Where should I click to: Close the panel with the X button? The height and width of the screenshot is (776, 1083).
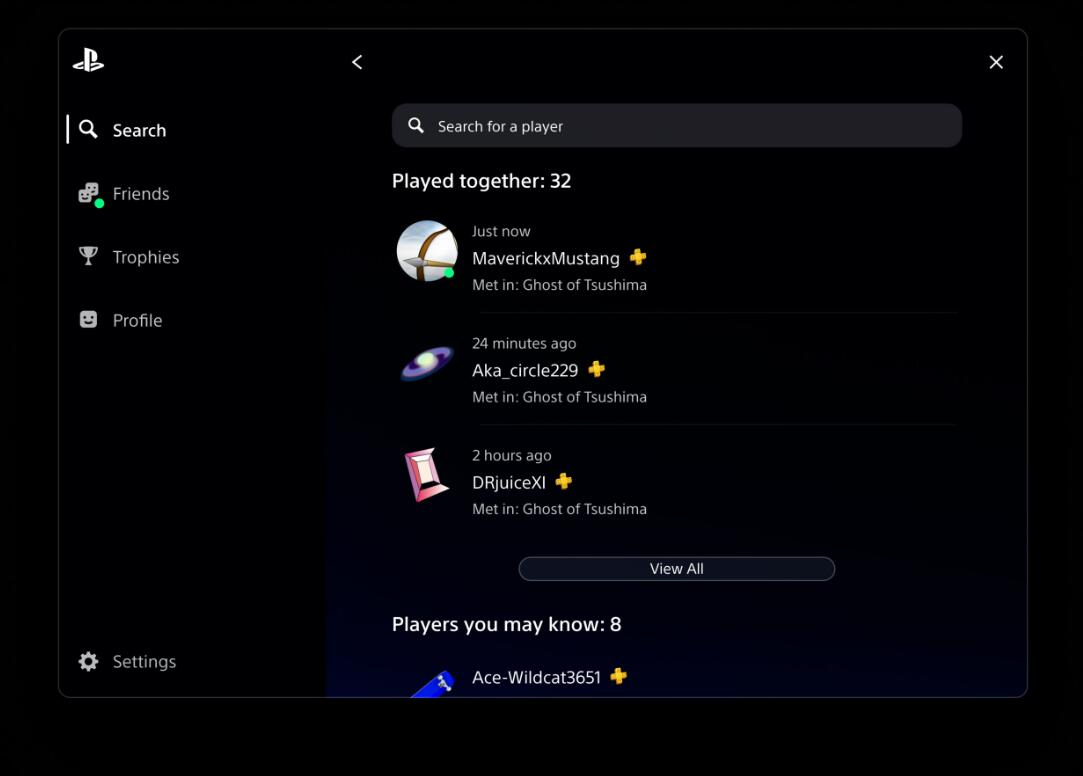[x=996, y=62]
